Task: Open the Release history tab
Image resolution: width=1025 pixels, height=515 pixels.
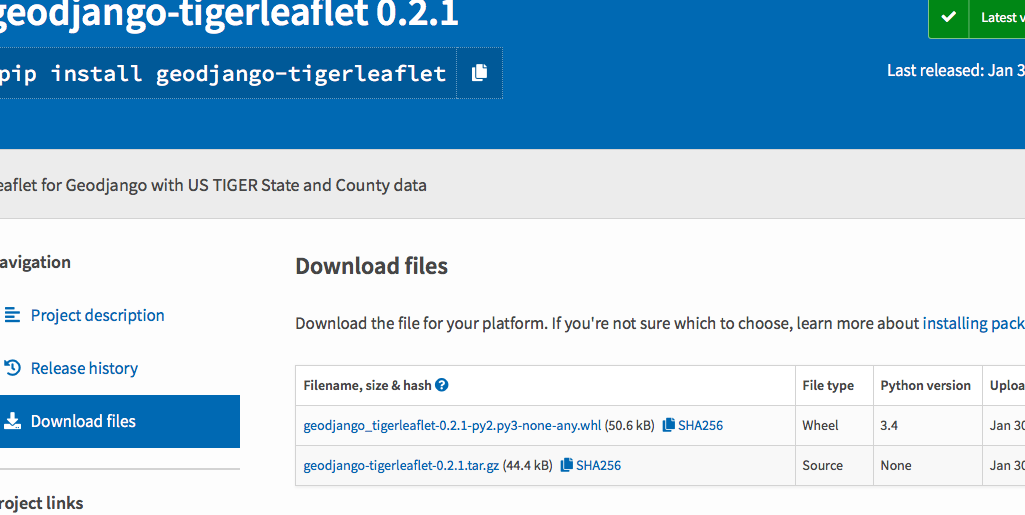Action: pos(84,368)
